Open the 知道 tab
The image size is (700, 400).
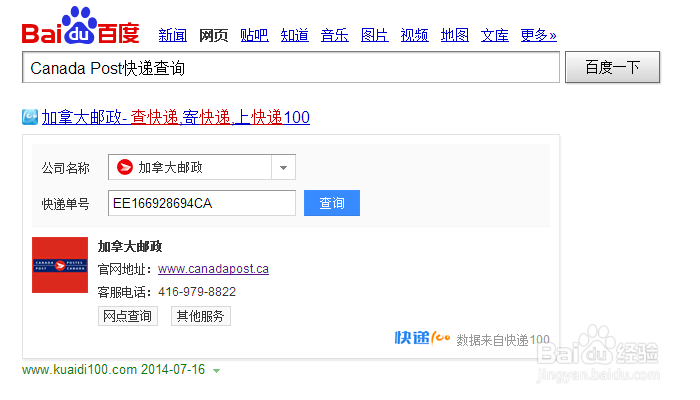tap(295, 35)
